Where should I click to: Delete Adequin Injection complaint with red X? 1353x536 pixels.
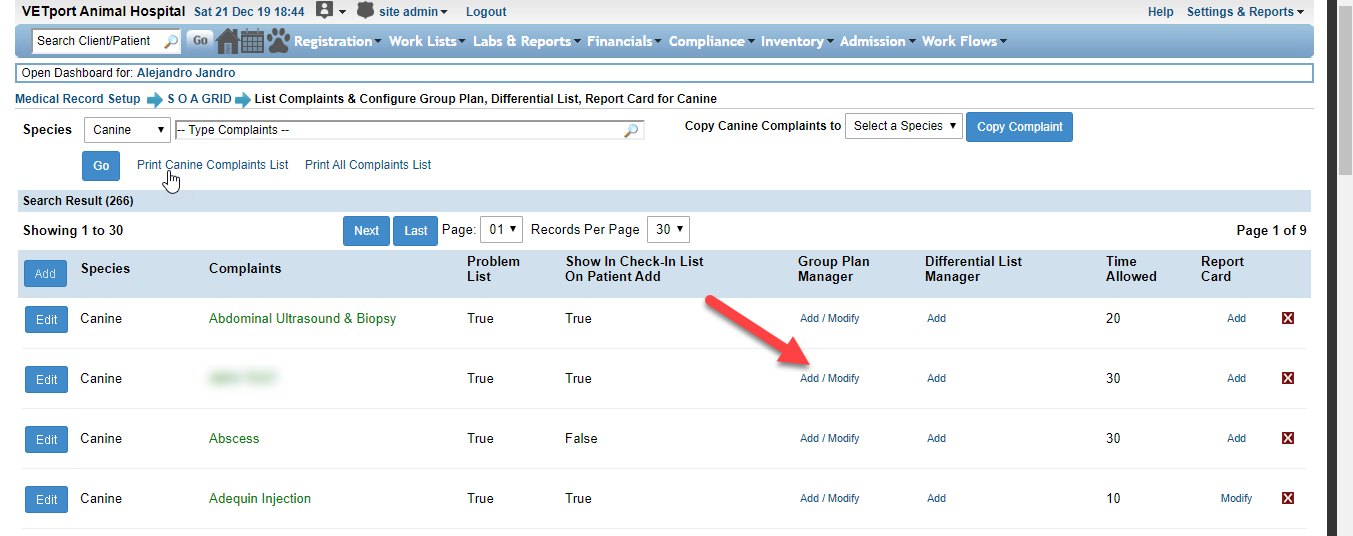coord(1288,498)
